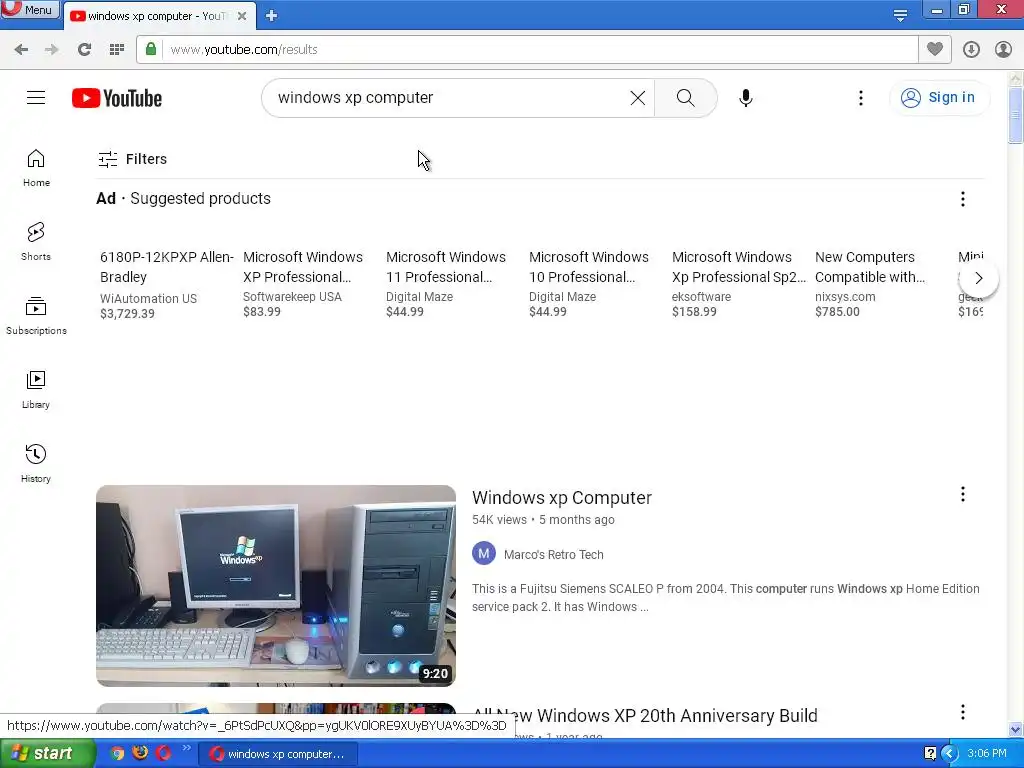The width and height of the screenshot is (1024, 768).
Task: Click the YouTube search box text
Action: (356, 97)
